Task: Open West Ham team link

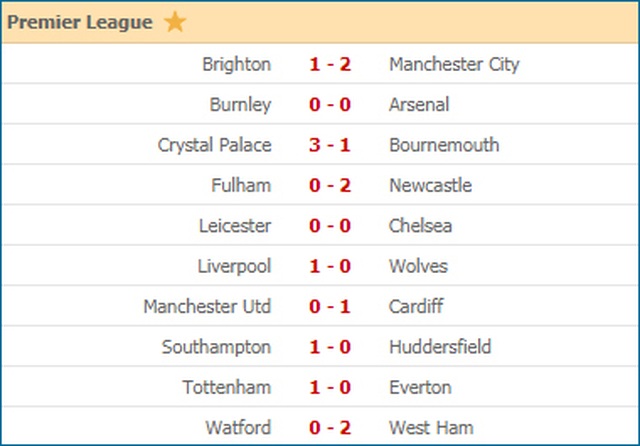Action: pyautogui.click(x=427, y=427)
